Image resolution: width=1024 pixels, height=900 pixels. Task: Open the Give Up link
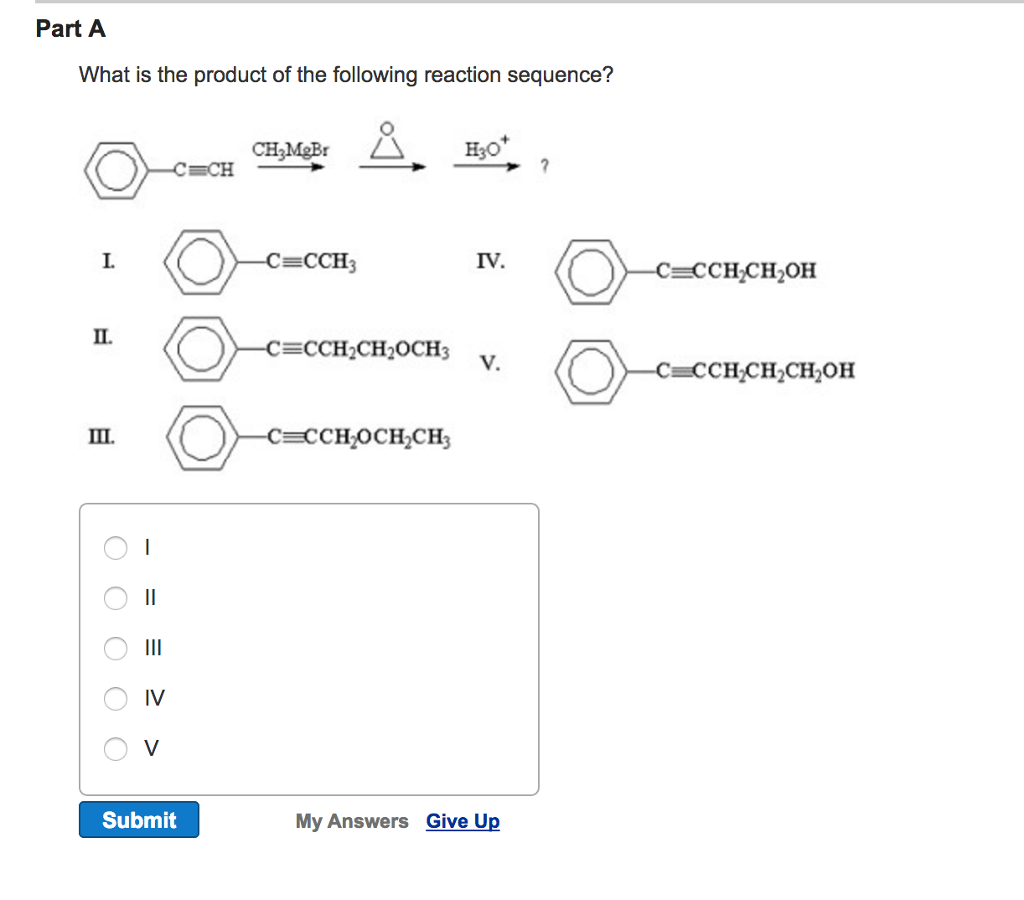coord(462,821)
